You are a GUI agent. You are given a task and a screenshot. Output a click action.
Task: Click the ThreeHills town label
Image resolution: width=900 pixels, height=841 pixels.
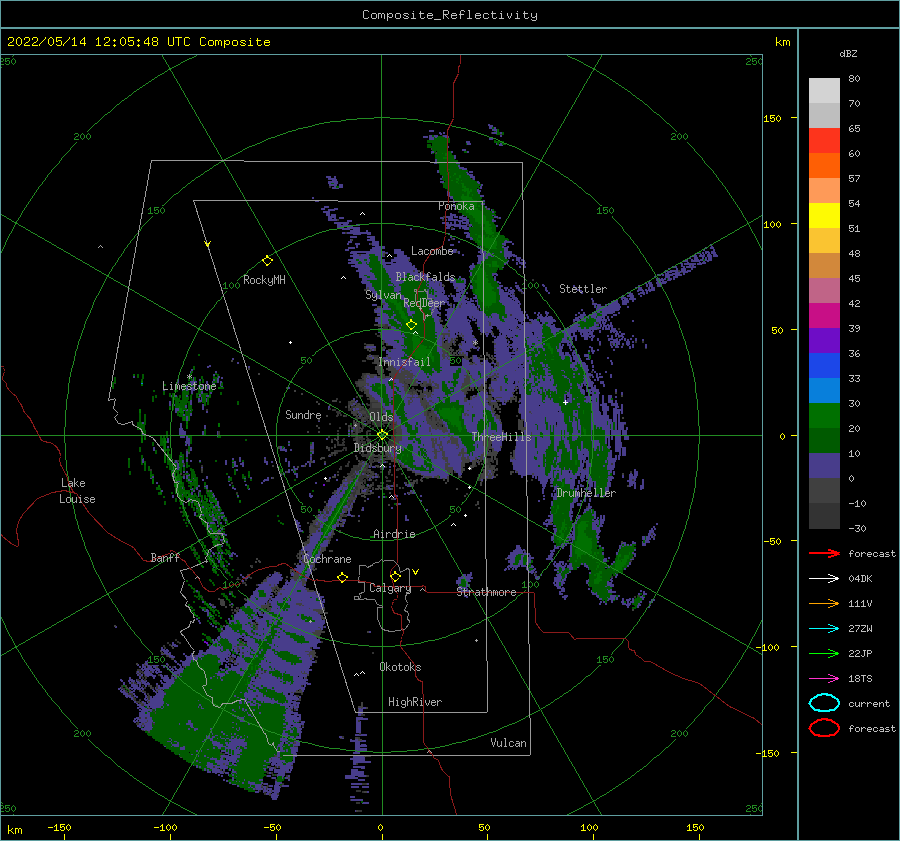tap(501, 437)
